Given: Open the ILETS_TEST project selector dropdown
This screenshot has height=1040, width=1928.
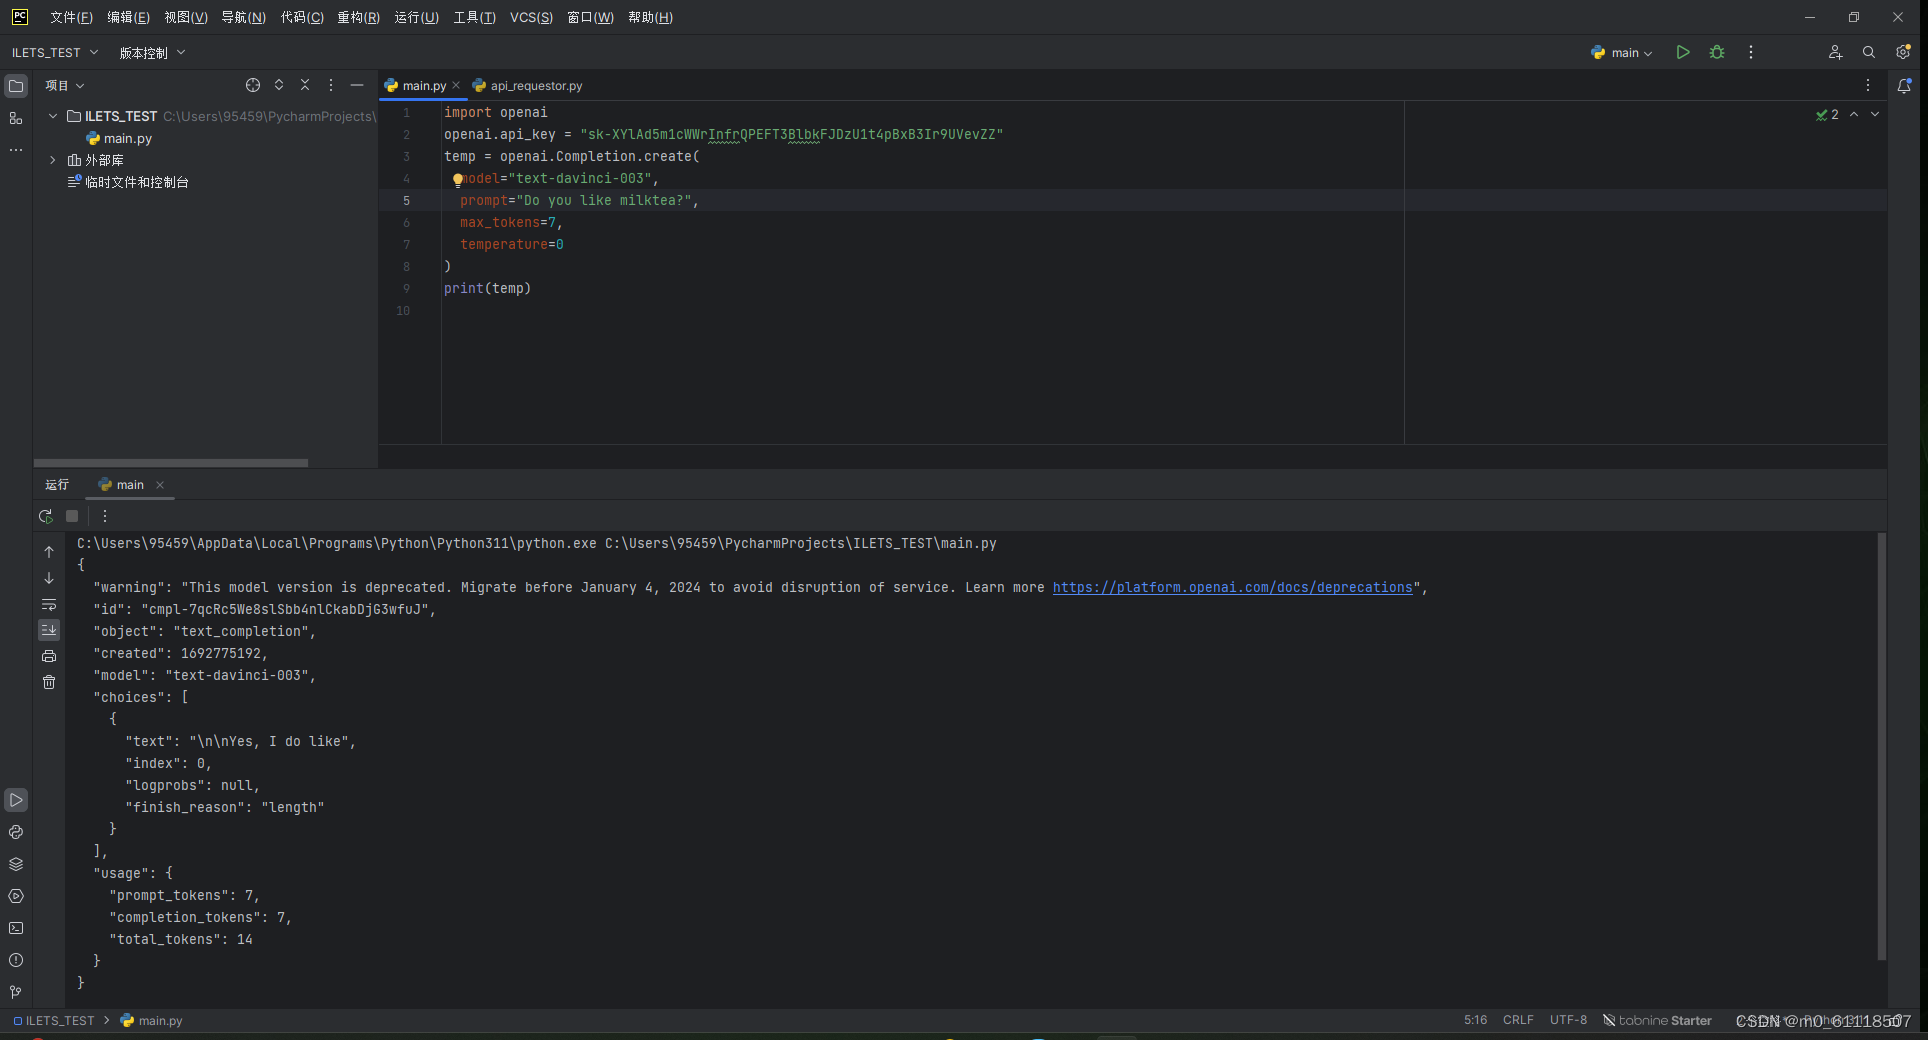Looking at the screenshot, I should click(x=55, y=52).
